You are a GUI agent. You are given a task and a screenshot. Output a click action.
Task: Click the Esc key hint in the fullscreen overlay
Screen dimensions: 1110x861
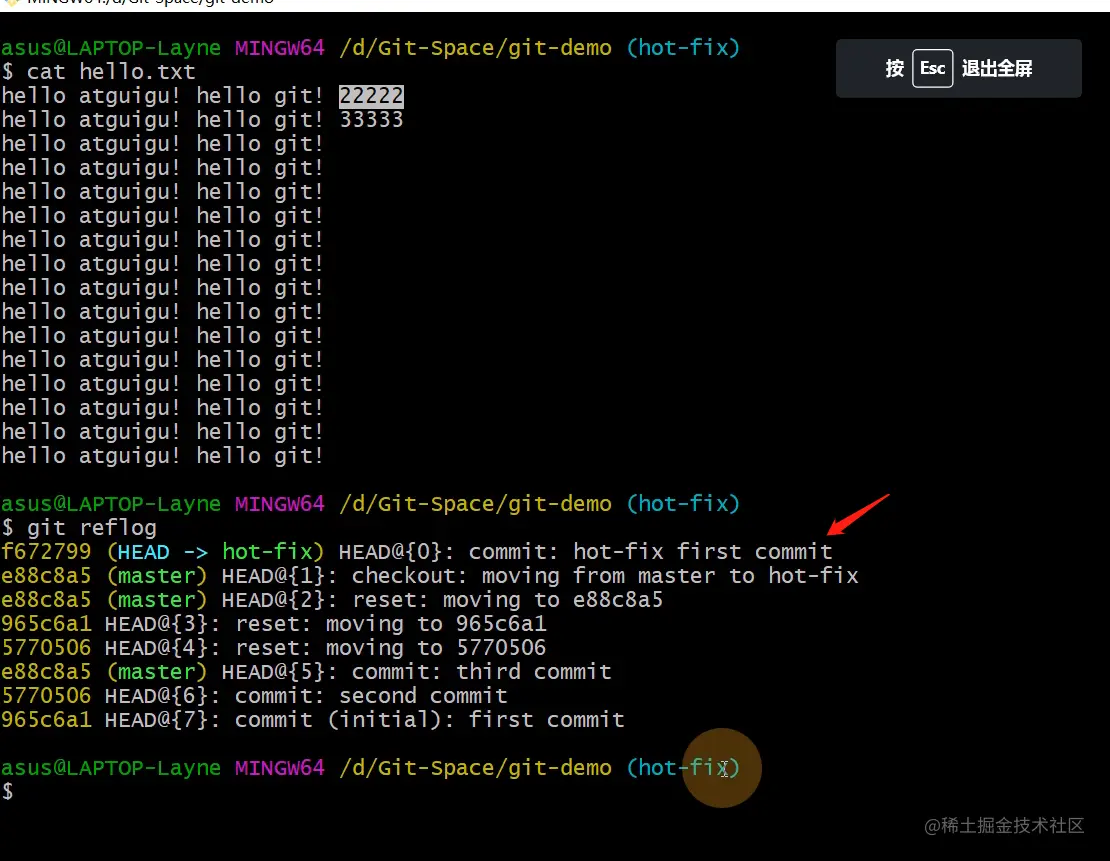pyautogui.click(x=932, y=69)
